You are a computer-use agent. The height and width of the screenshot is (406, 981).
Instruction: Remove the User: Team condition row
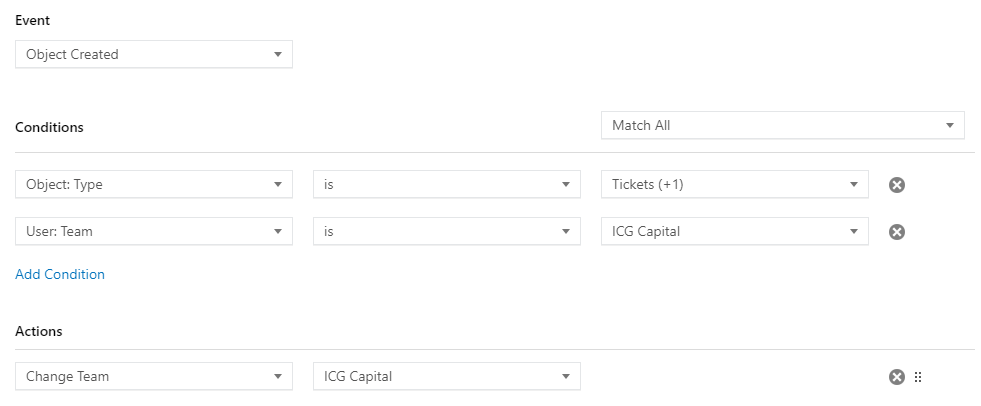point(897,232)
